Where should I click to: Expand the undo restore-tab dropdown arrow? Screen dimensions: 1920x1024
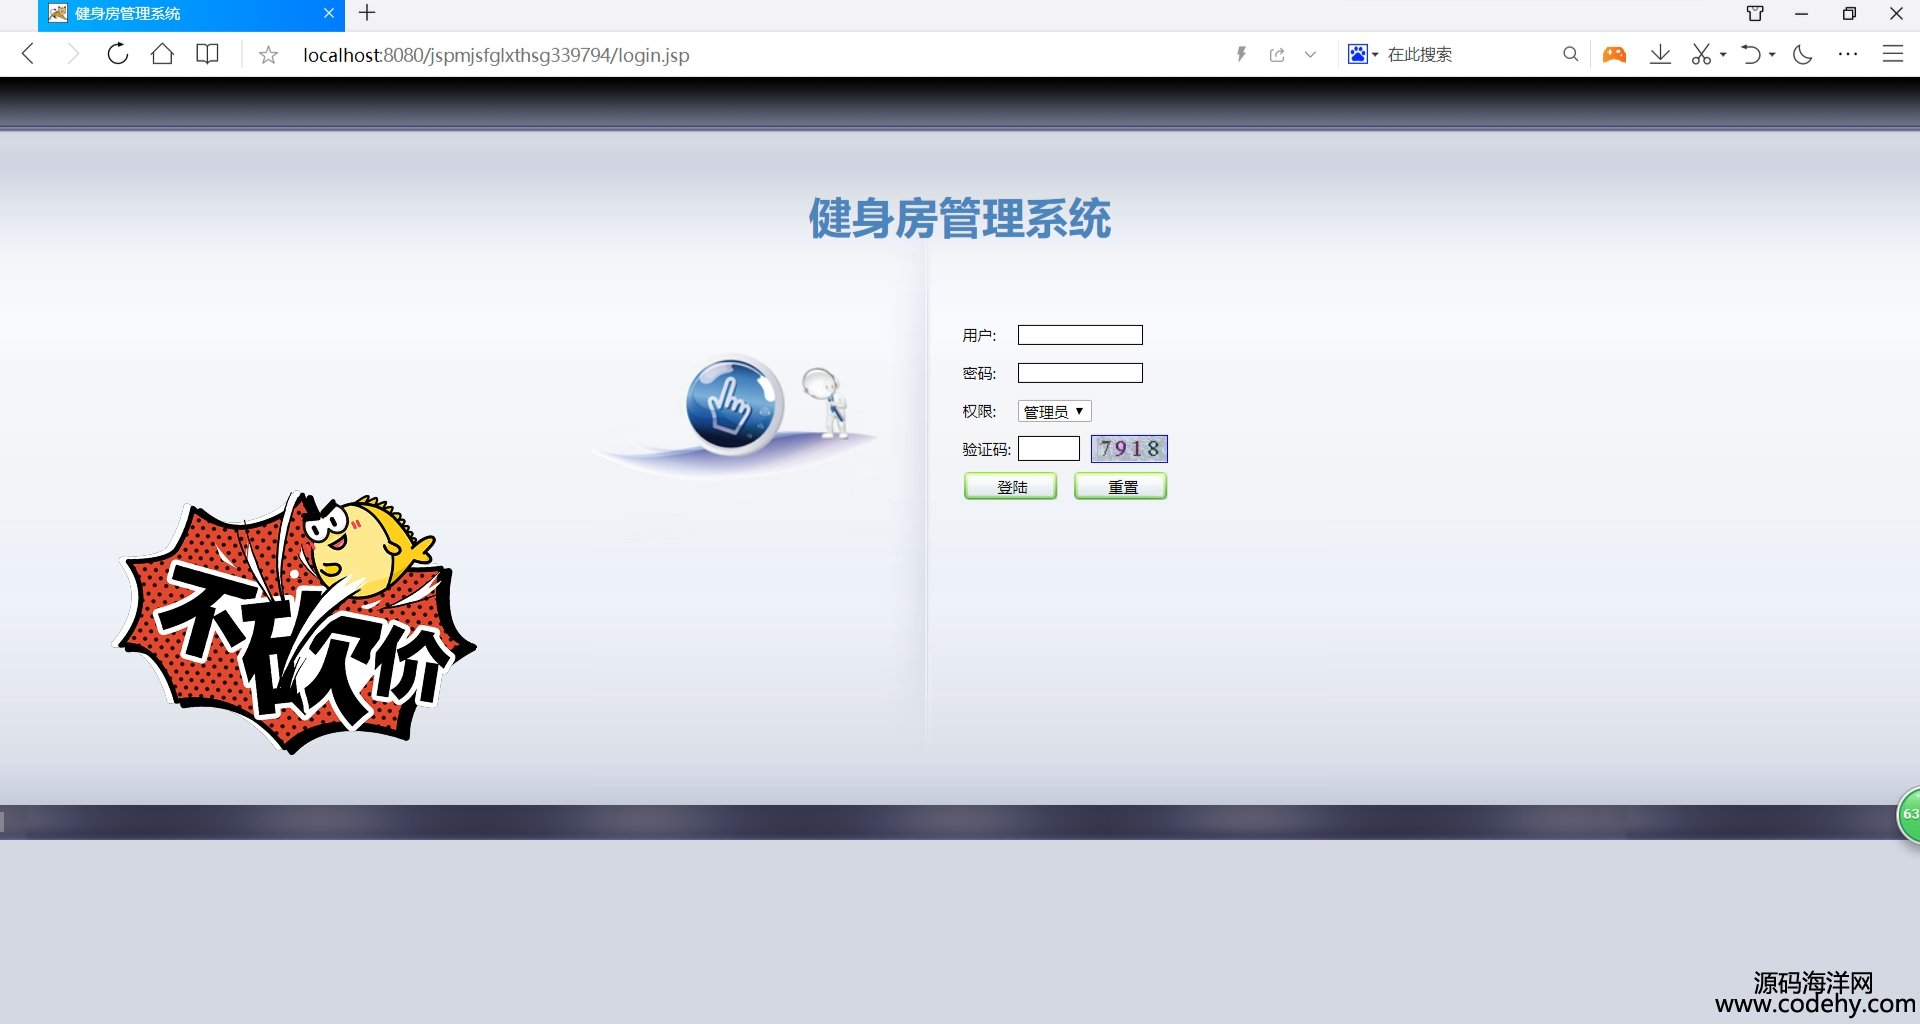(1772, 55)
